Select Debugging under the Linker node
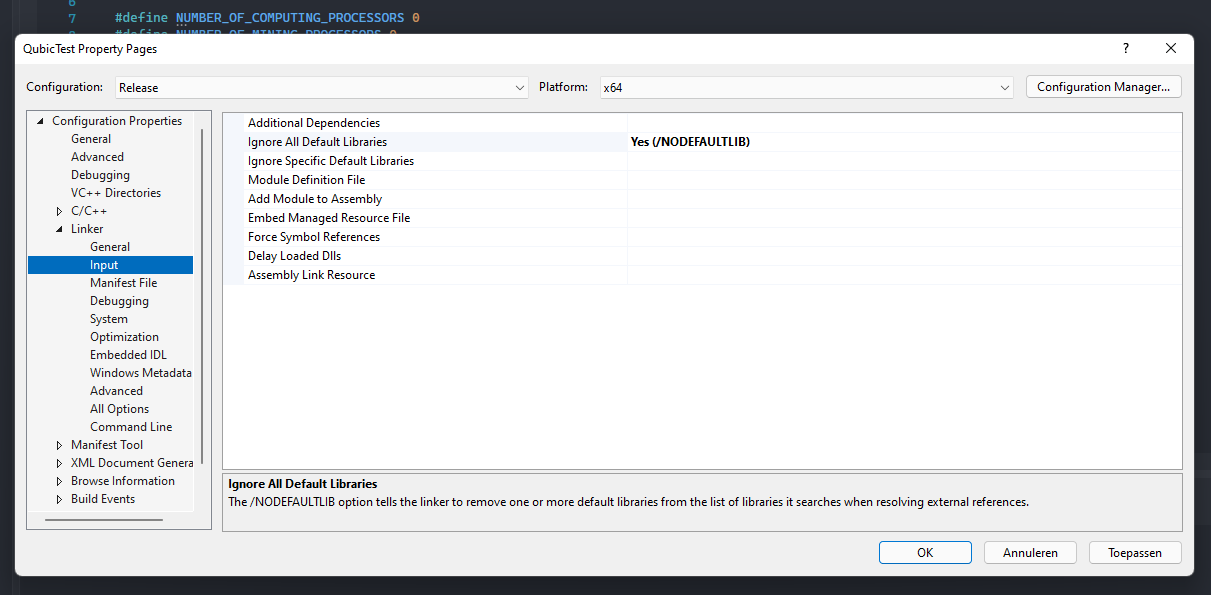Viewport: 1211px width, 595px height. pos(119,301)
